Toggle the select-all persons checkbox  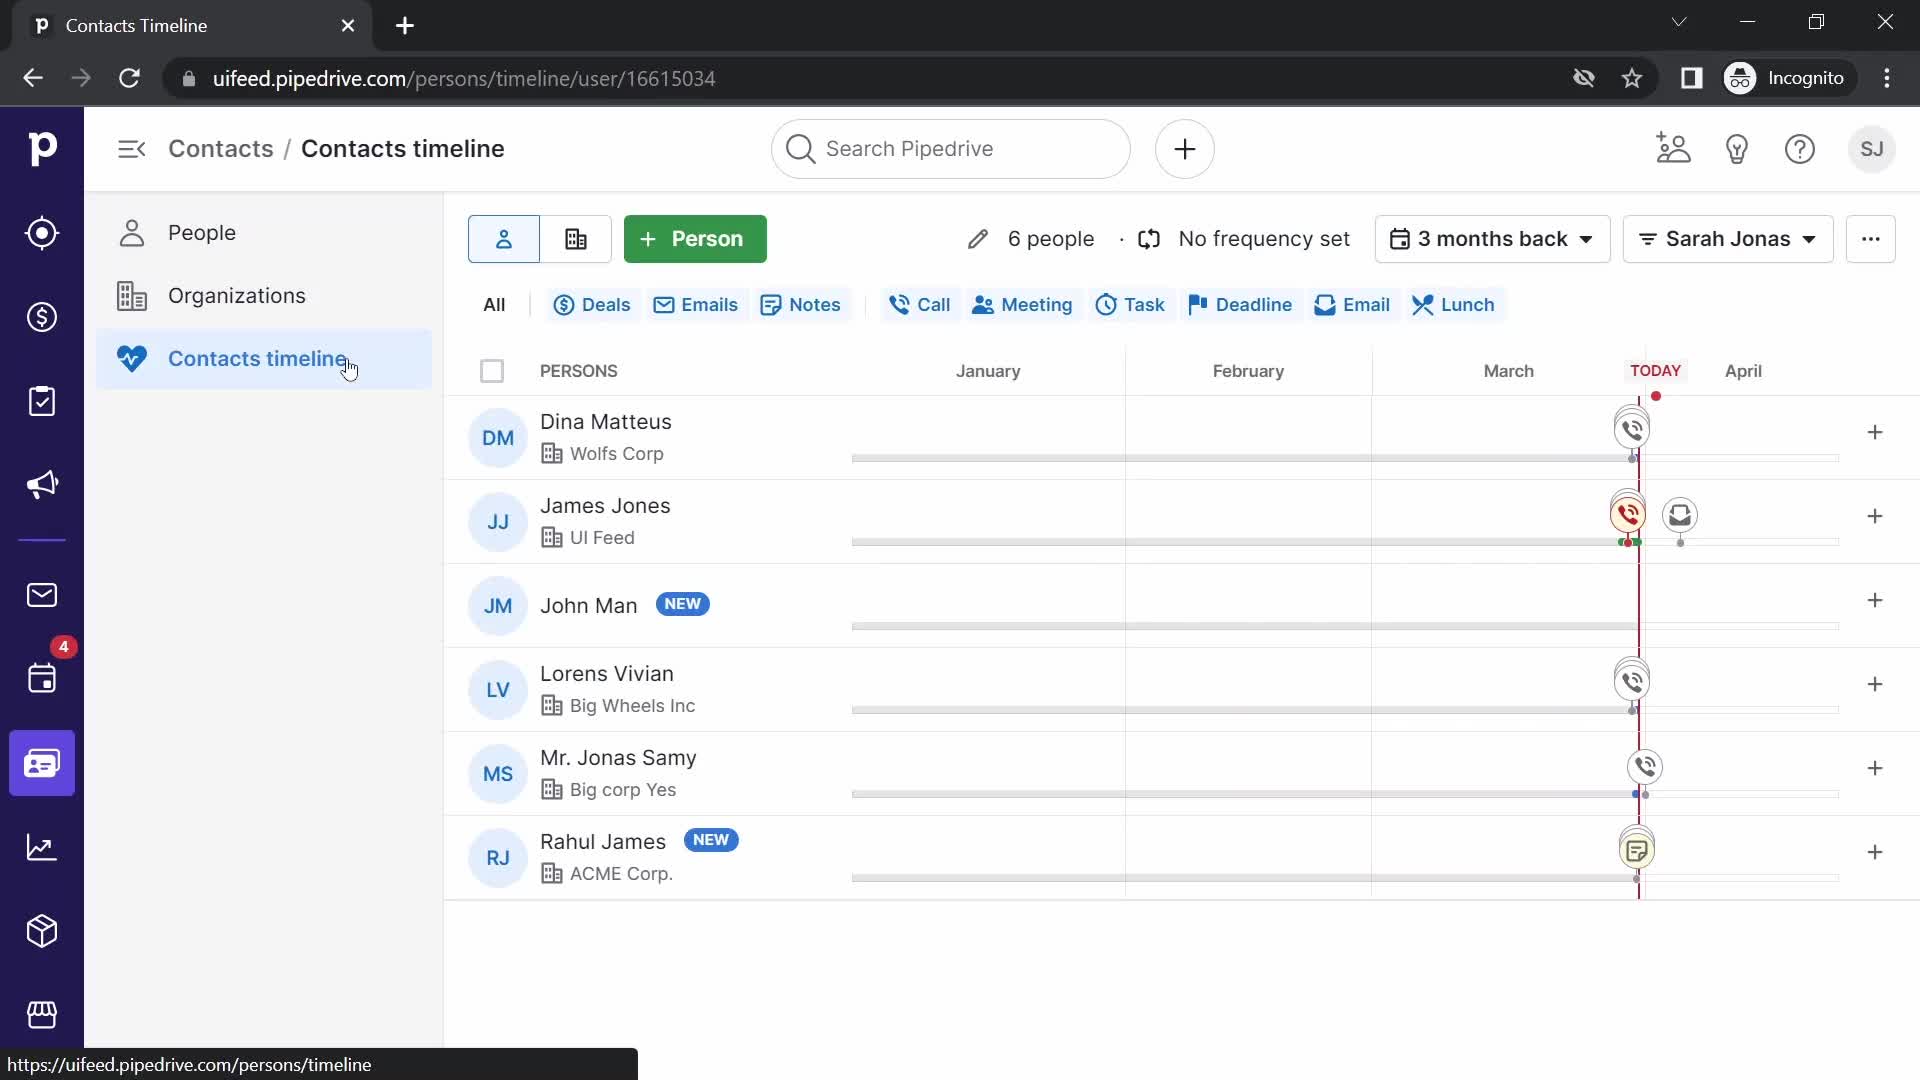point(492,371)
